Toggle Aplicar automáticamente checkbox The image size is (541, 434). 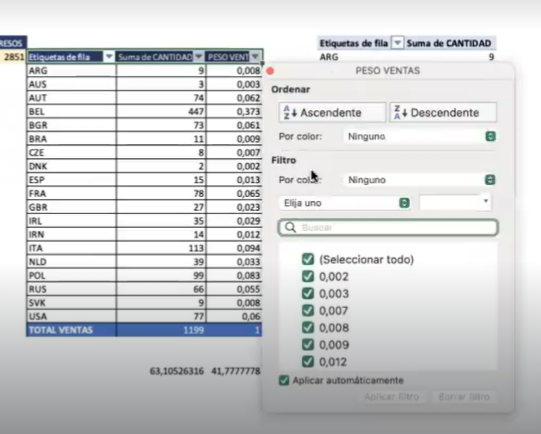point(284,380)
